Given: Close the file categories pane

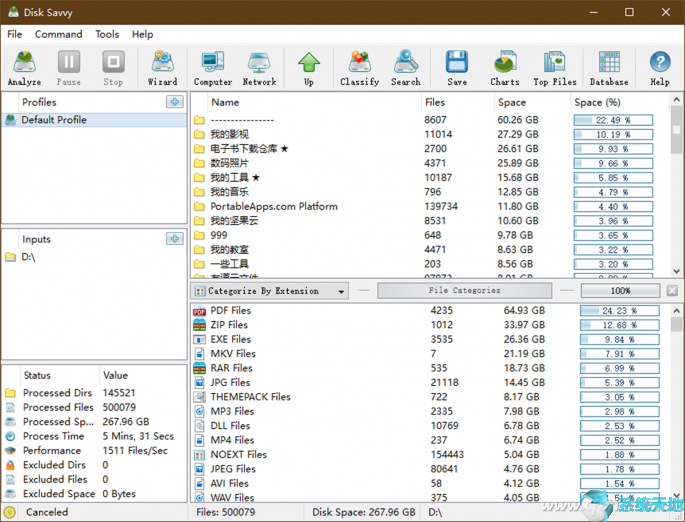Looking at the screenshot, I should pyautogui.click(x=672, y=290).
